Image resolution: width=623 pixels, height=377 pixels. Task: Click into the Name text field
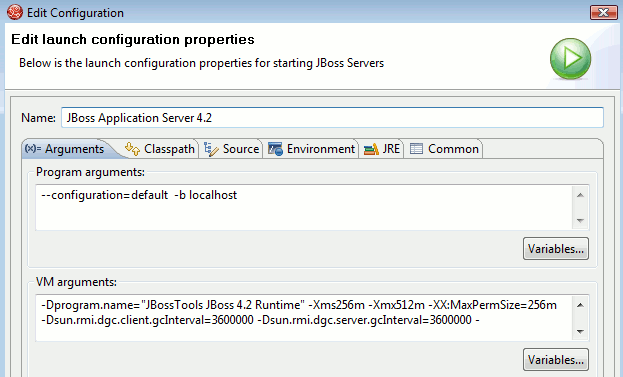(332, 118)
